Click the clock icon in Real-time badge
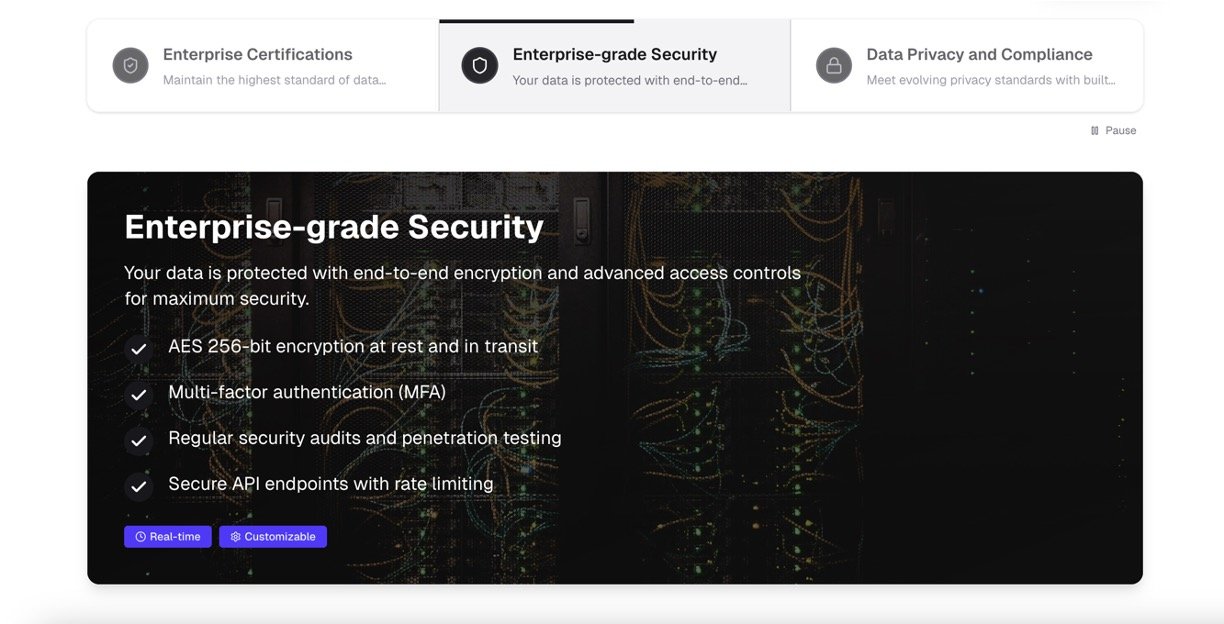 [141, 537]
